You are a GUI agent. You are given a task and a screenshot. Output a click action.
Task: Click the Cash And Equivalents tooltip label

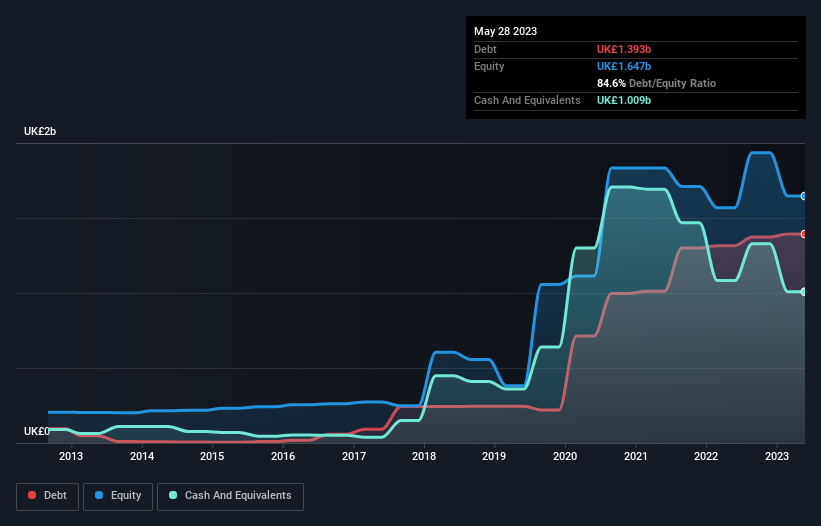coord(527,100)
